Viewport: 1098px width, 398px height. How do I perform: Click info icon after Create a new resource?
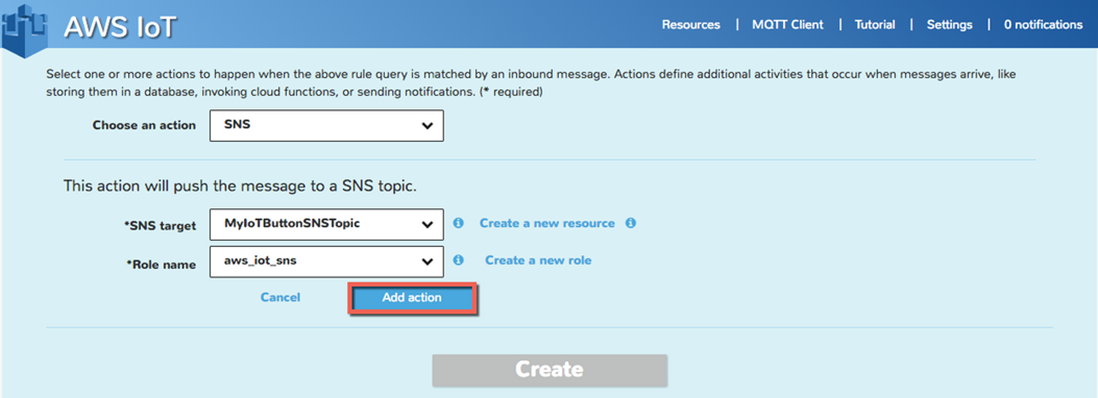(x=630, y=223)
